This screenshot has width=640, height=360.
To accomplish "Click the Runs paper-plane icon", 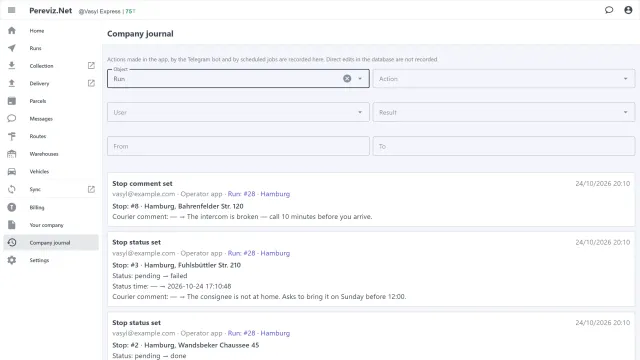I will point(12,48).
